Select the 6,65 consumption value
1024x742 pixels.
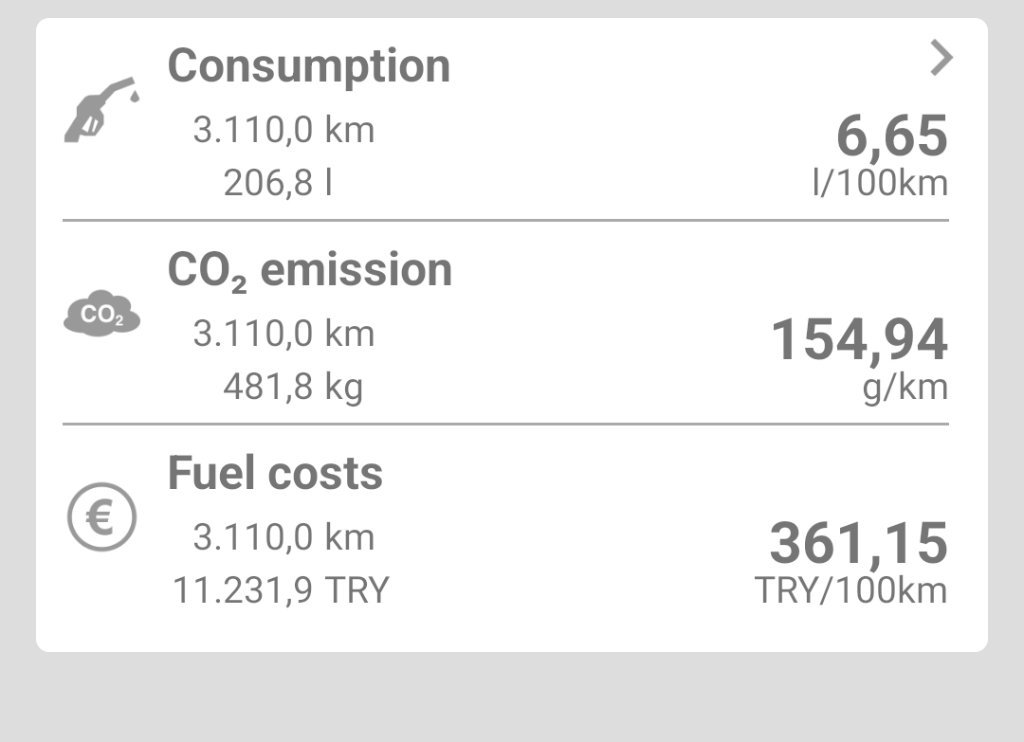tap(891, 136)
